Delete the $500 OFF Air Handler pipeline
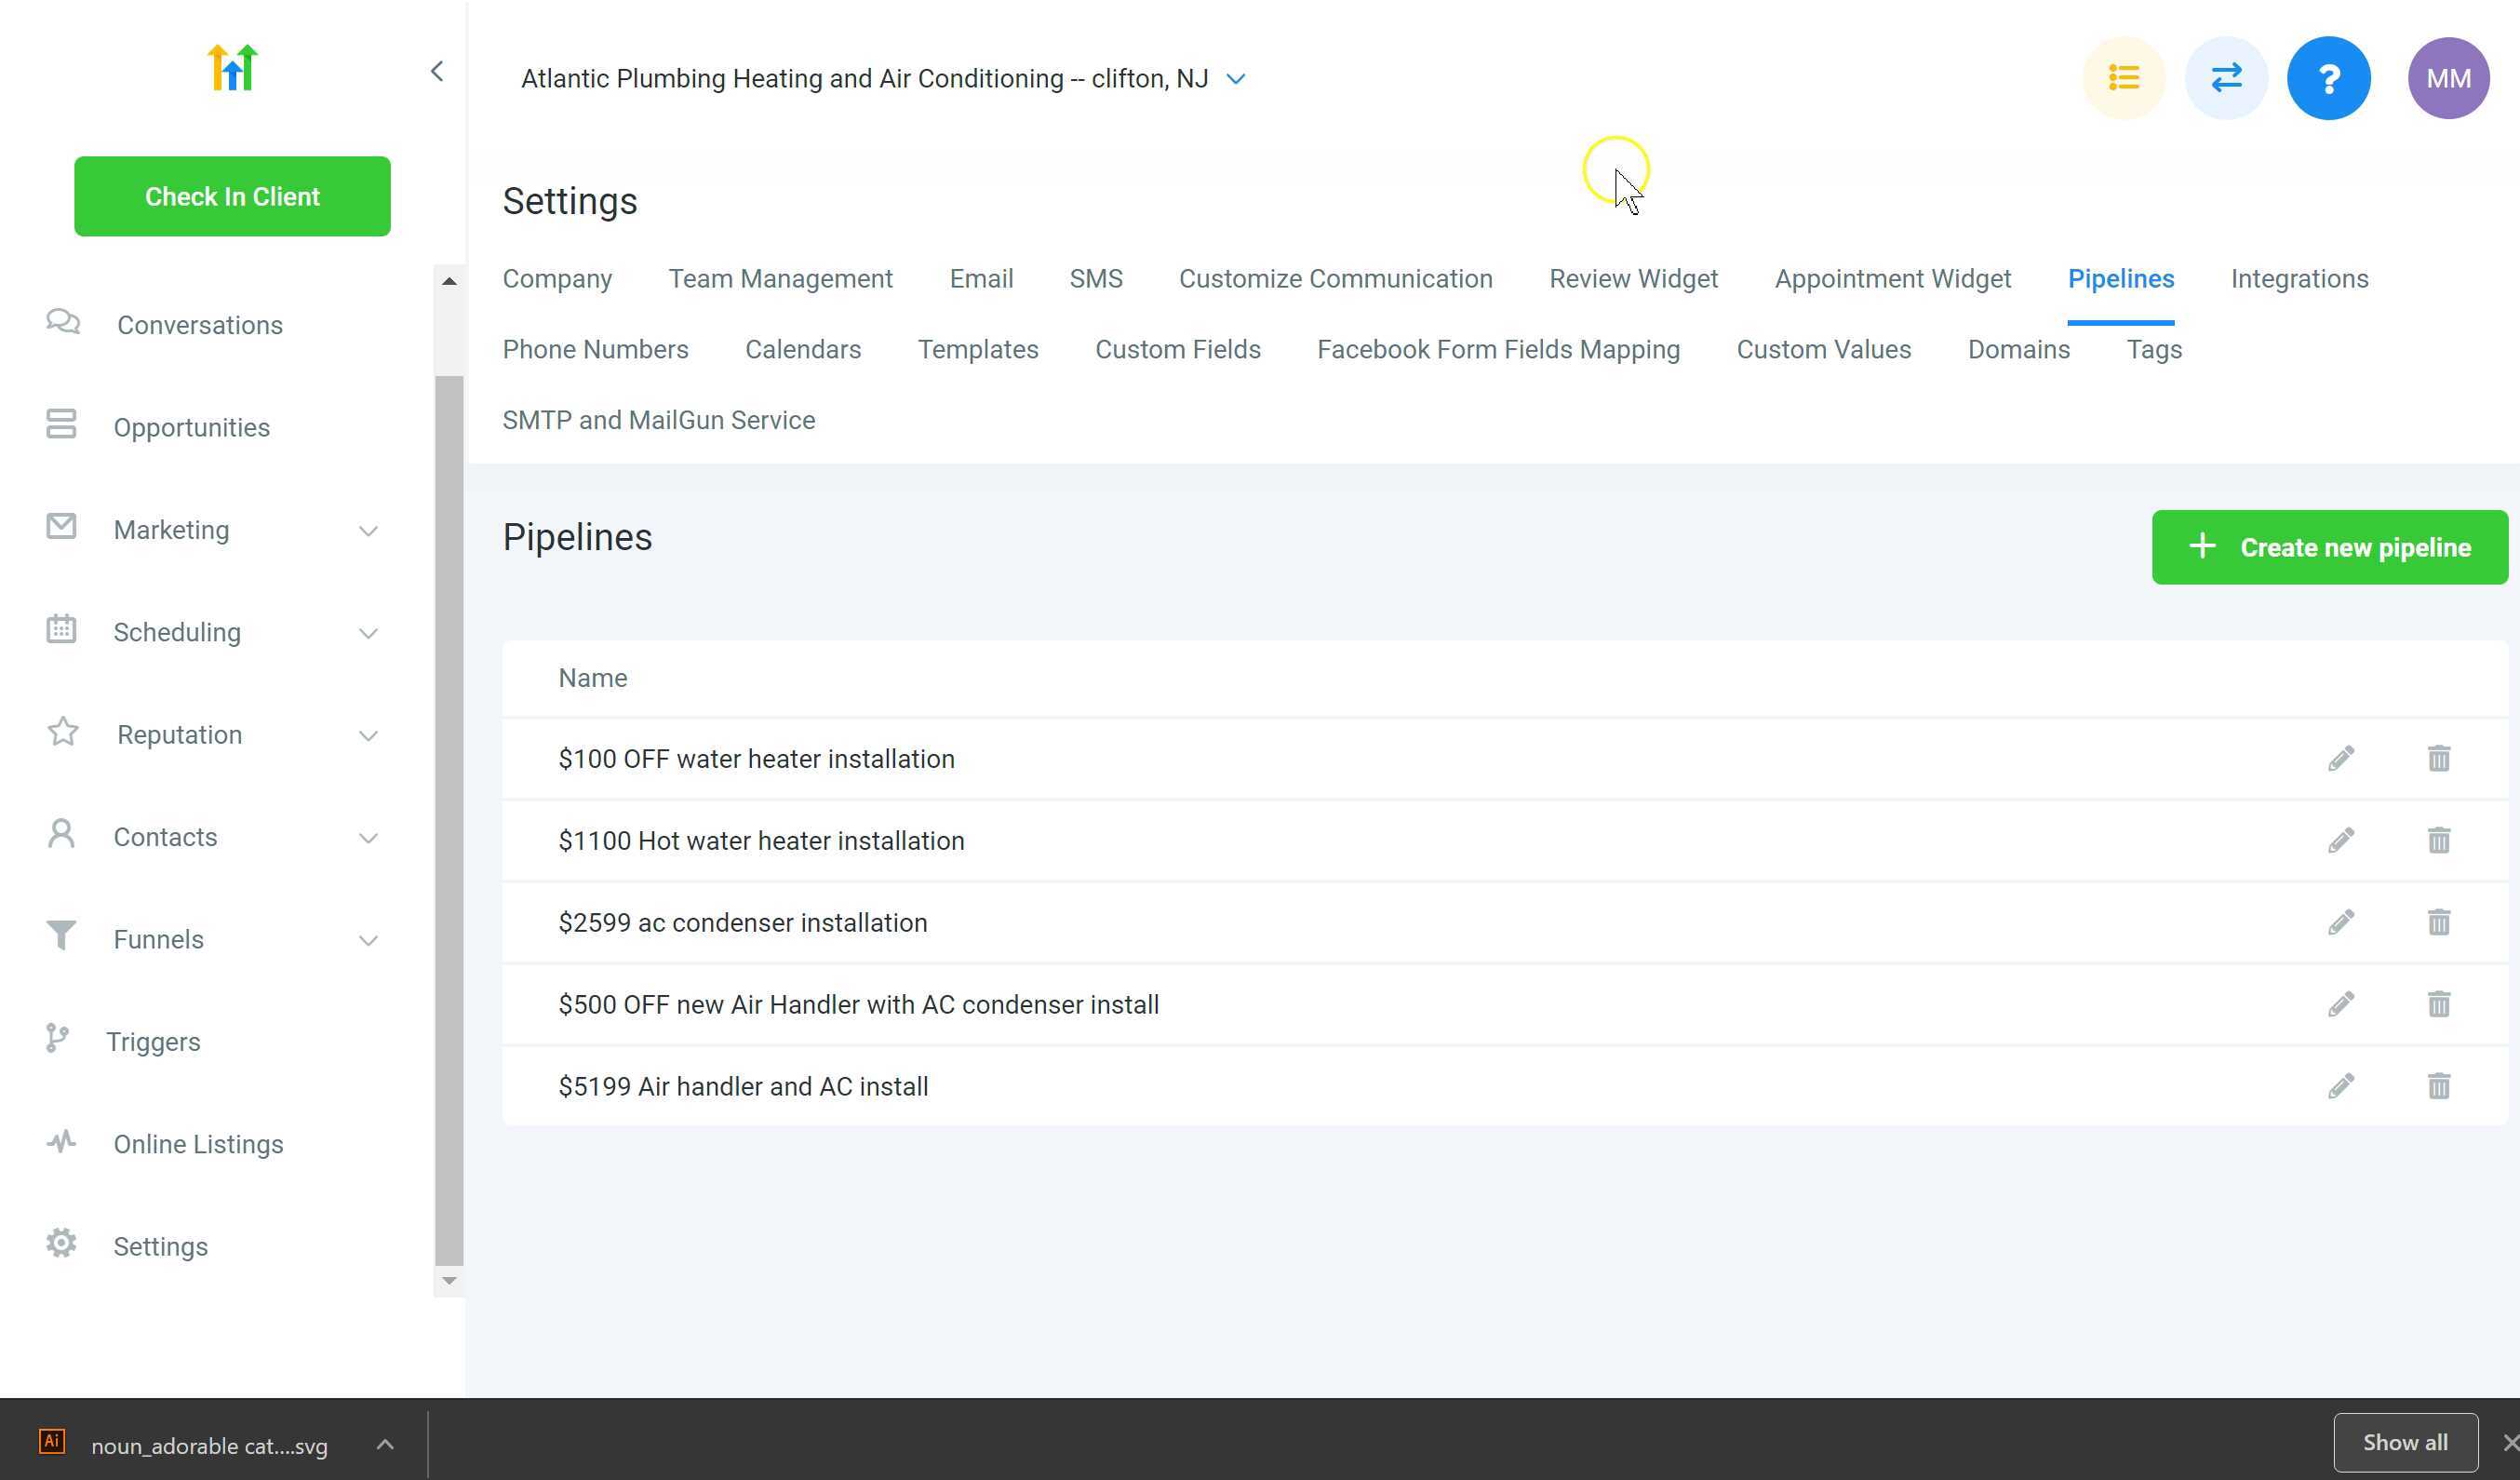 2438,1004
